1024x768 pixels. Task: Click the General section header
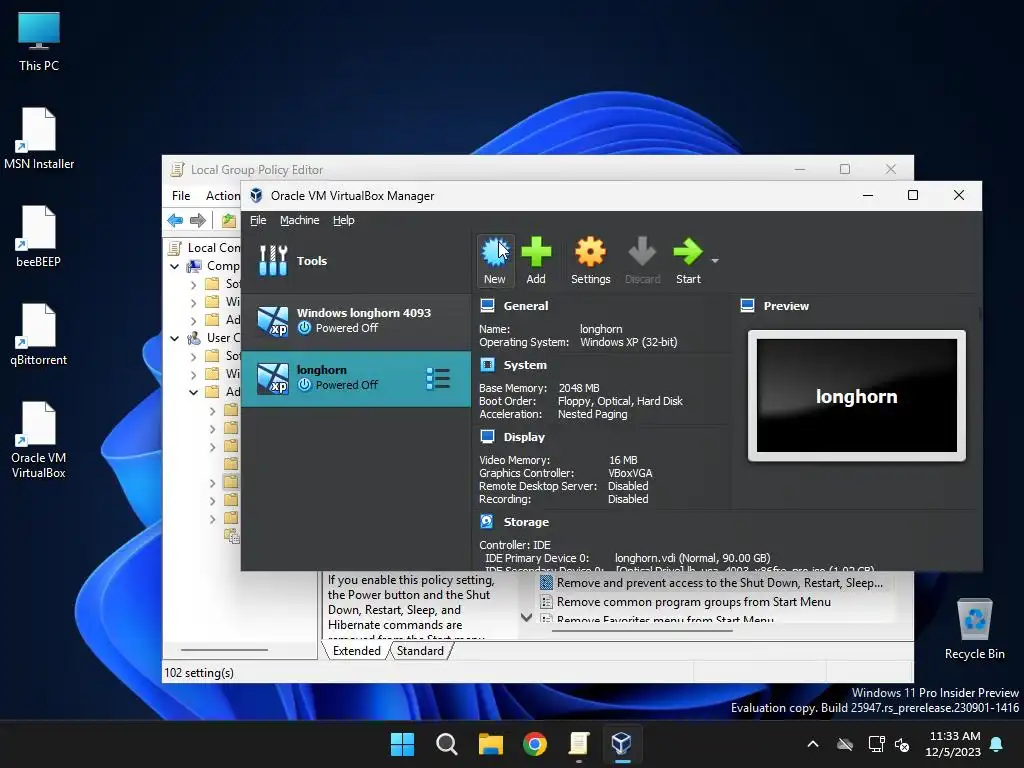(526, 306)
